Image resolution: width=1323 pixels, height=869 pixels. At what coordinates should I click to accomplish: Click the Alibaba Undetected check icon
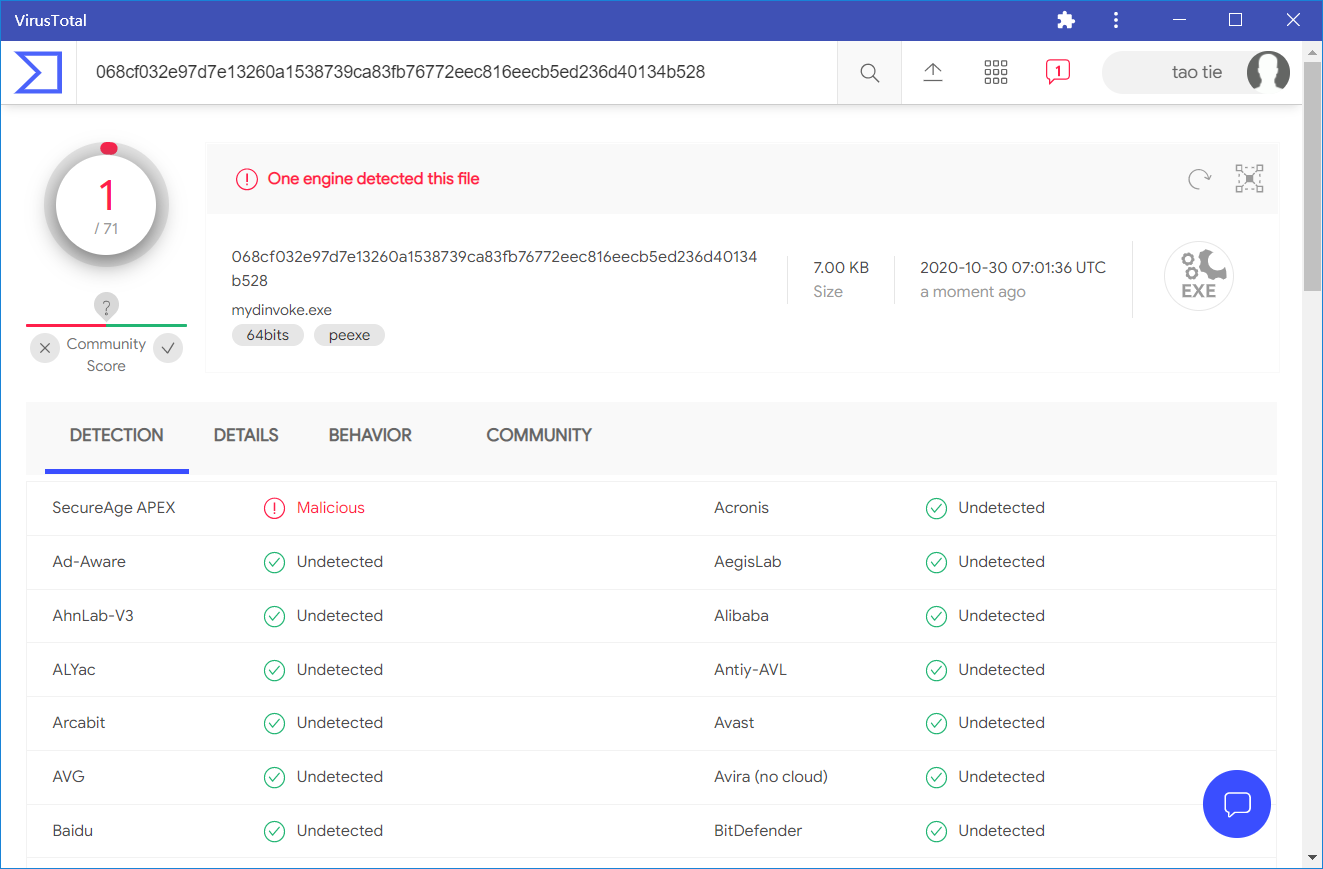pos(936,616)
